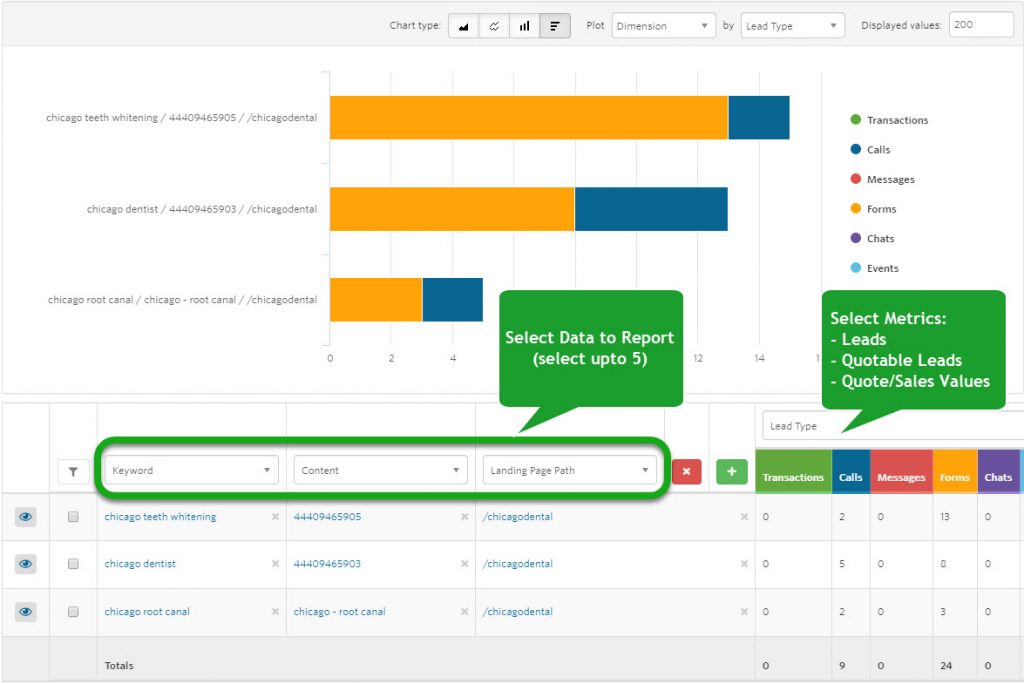The height and width of the screenshot is (684, 1024).
Task: Sort by the Calls column header
Action: click(850, 478)
